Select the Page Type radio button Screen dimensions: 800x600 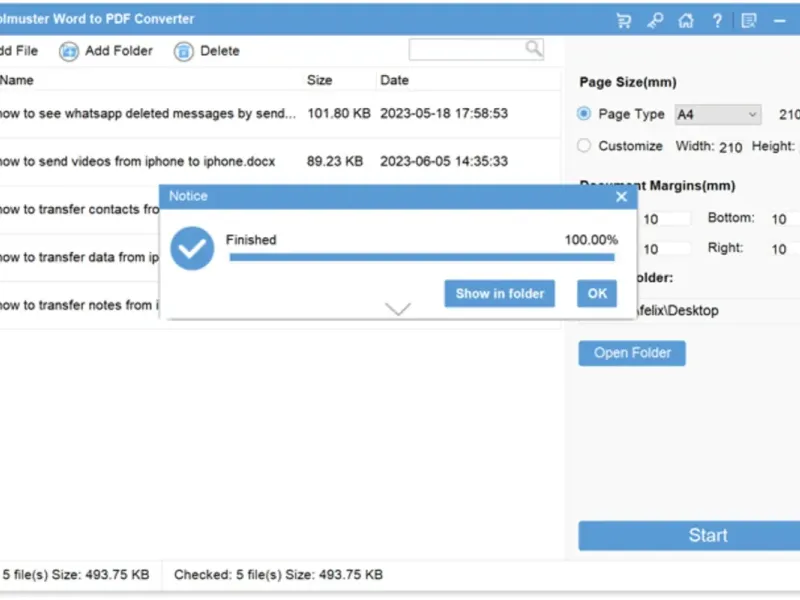(584, 114)
